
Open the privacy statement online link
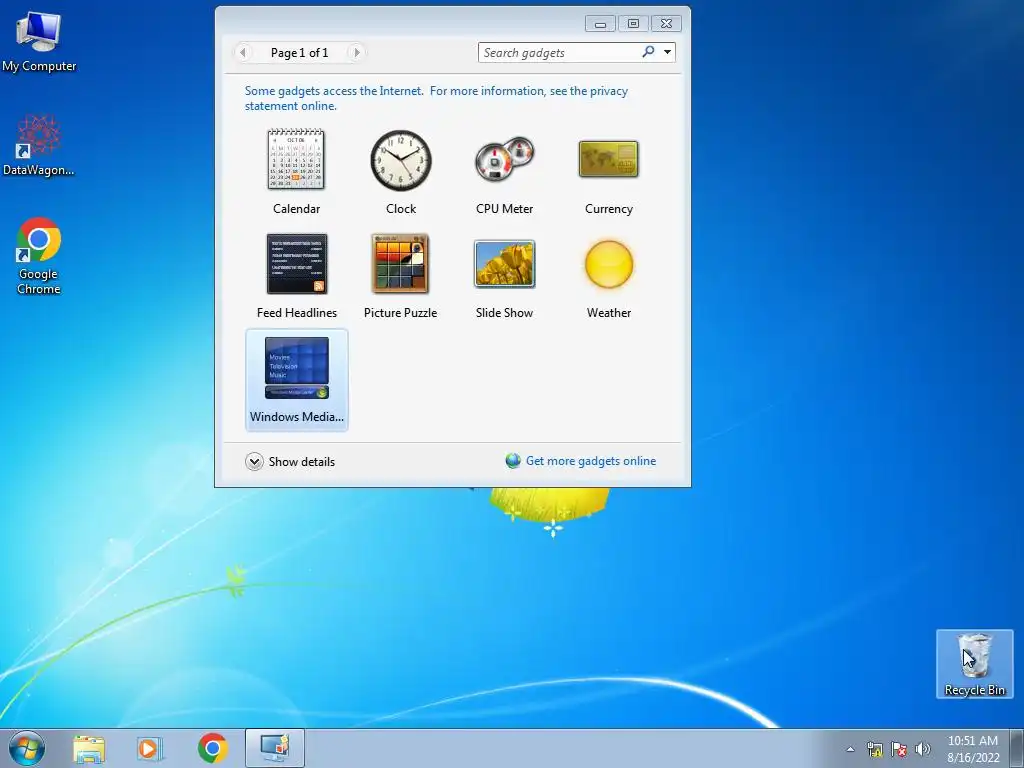tap(436, 98)
